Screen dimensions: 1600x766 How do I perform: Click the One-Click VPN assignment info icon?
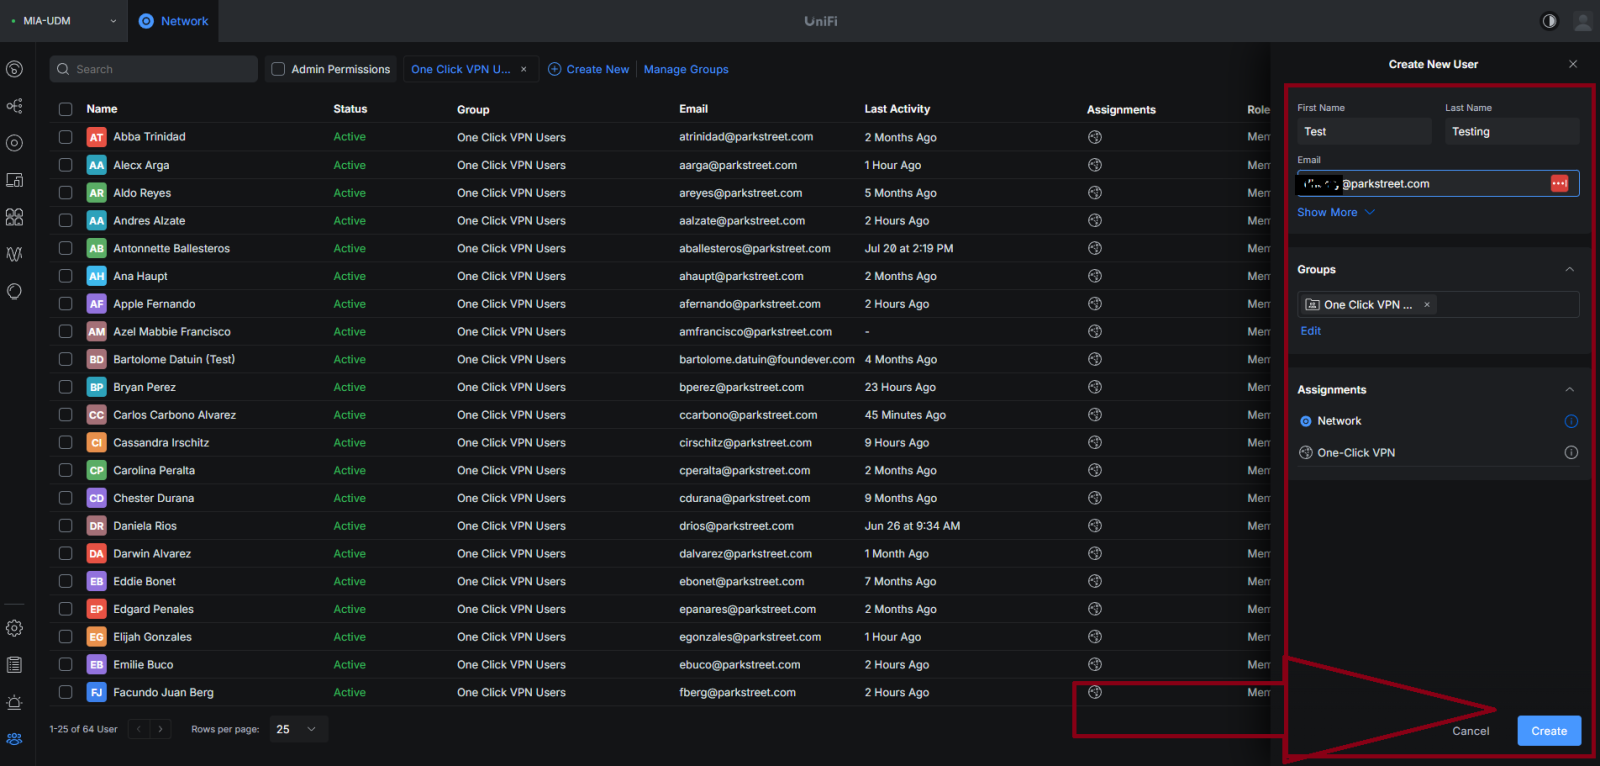(1571, 453)
